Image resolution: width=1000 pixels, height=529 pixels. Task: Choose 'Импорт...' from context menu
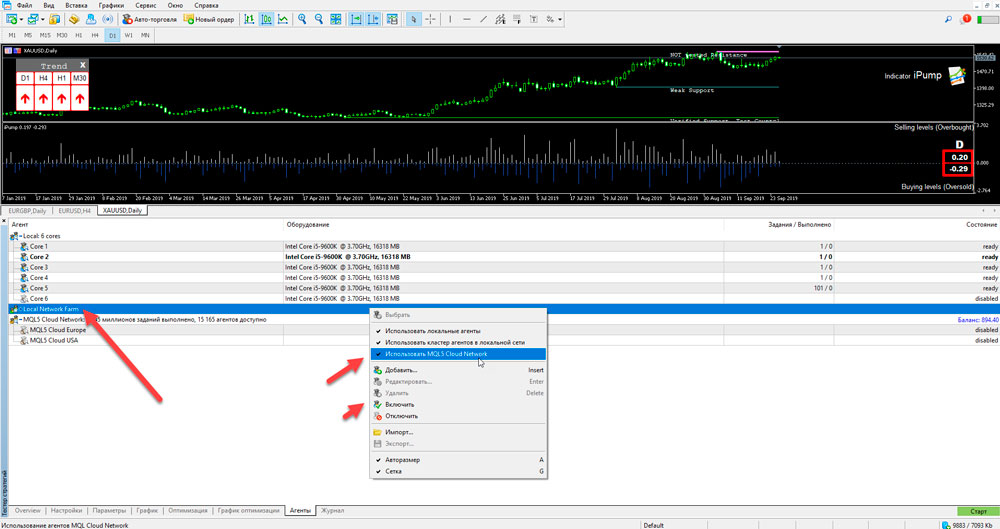(x=458, y=433)
